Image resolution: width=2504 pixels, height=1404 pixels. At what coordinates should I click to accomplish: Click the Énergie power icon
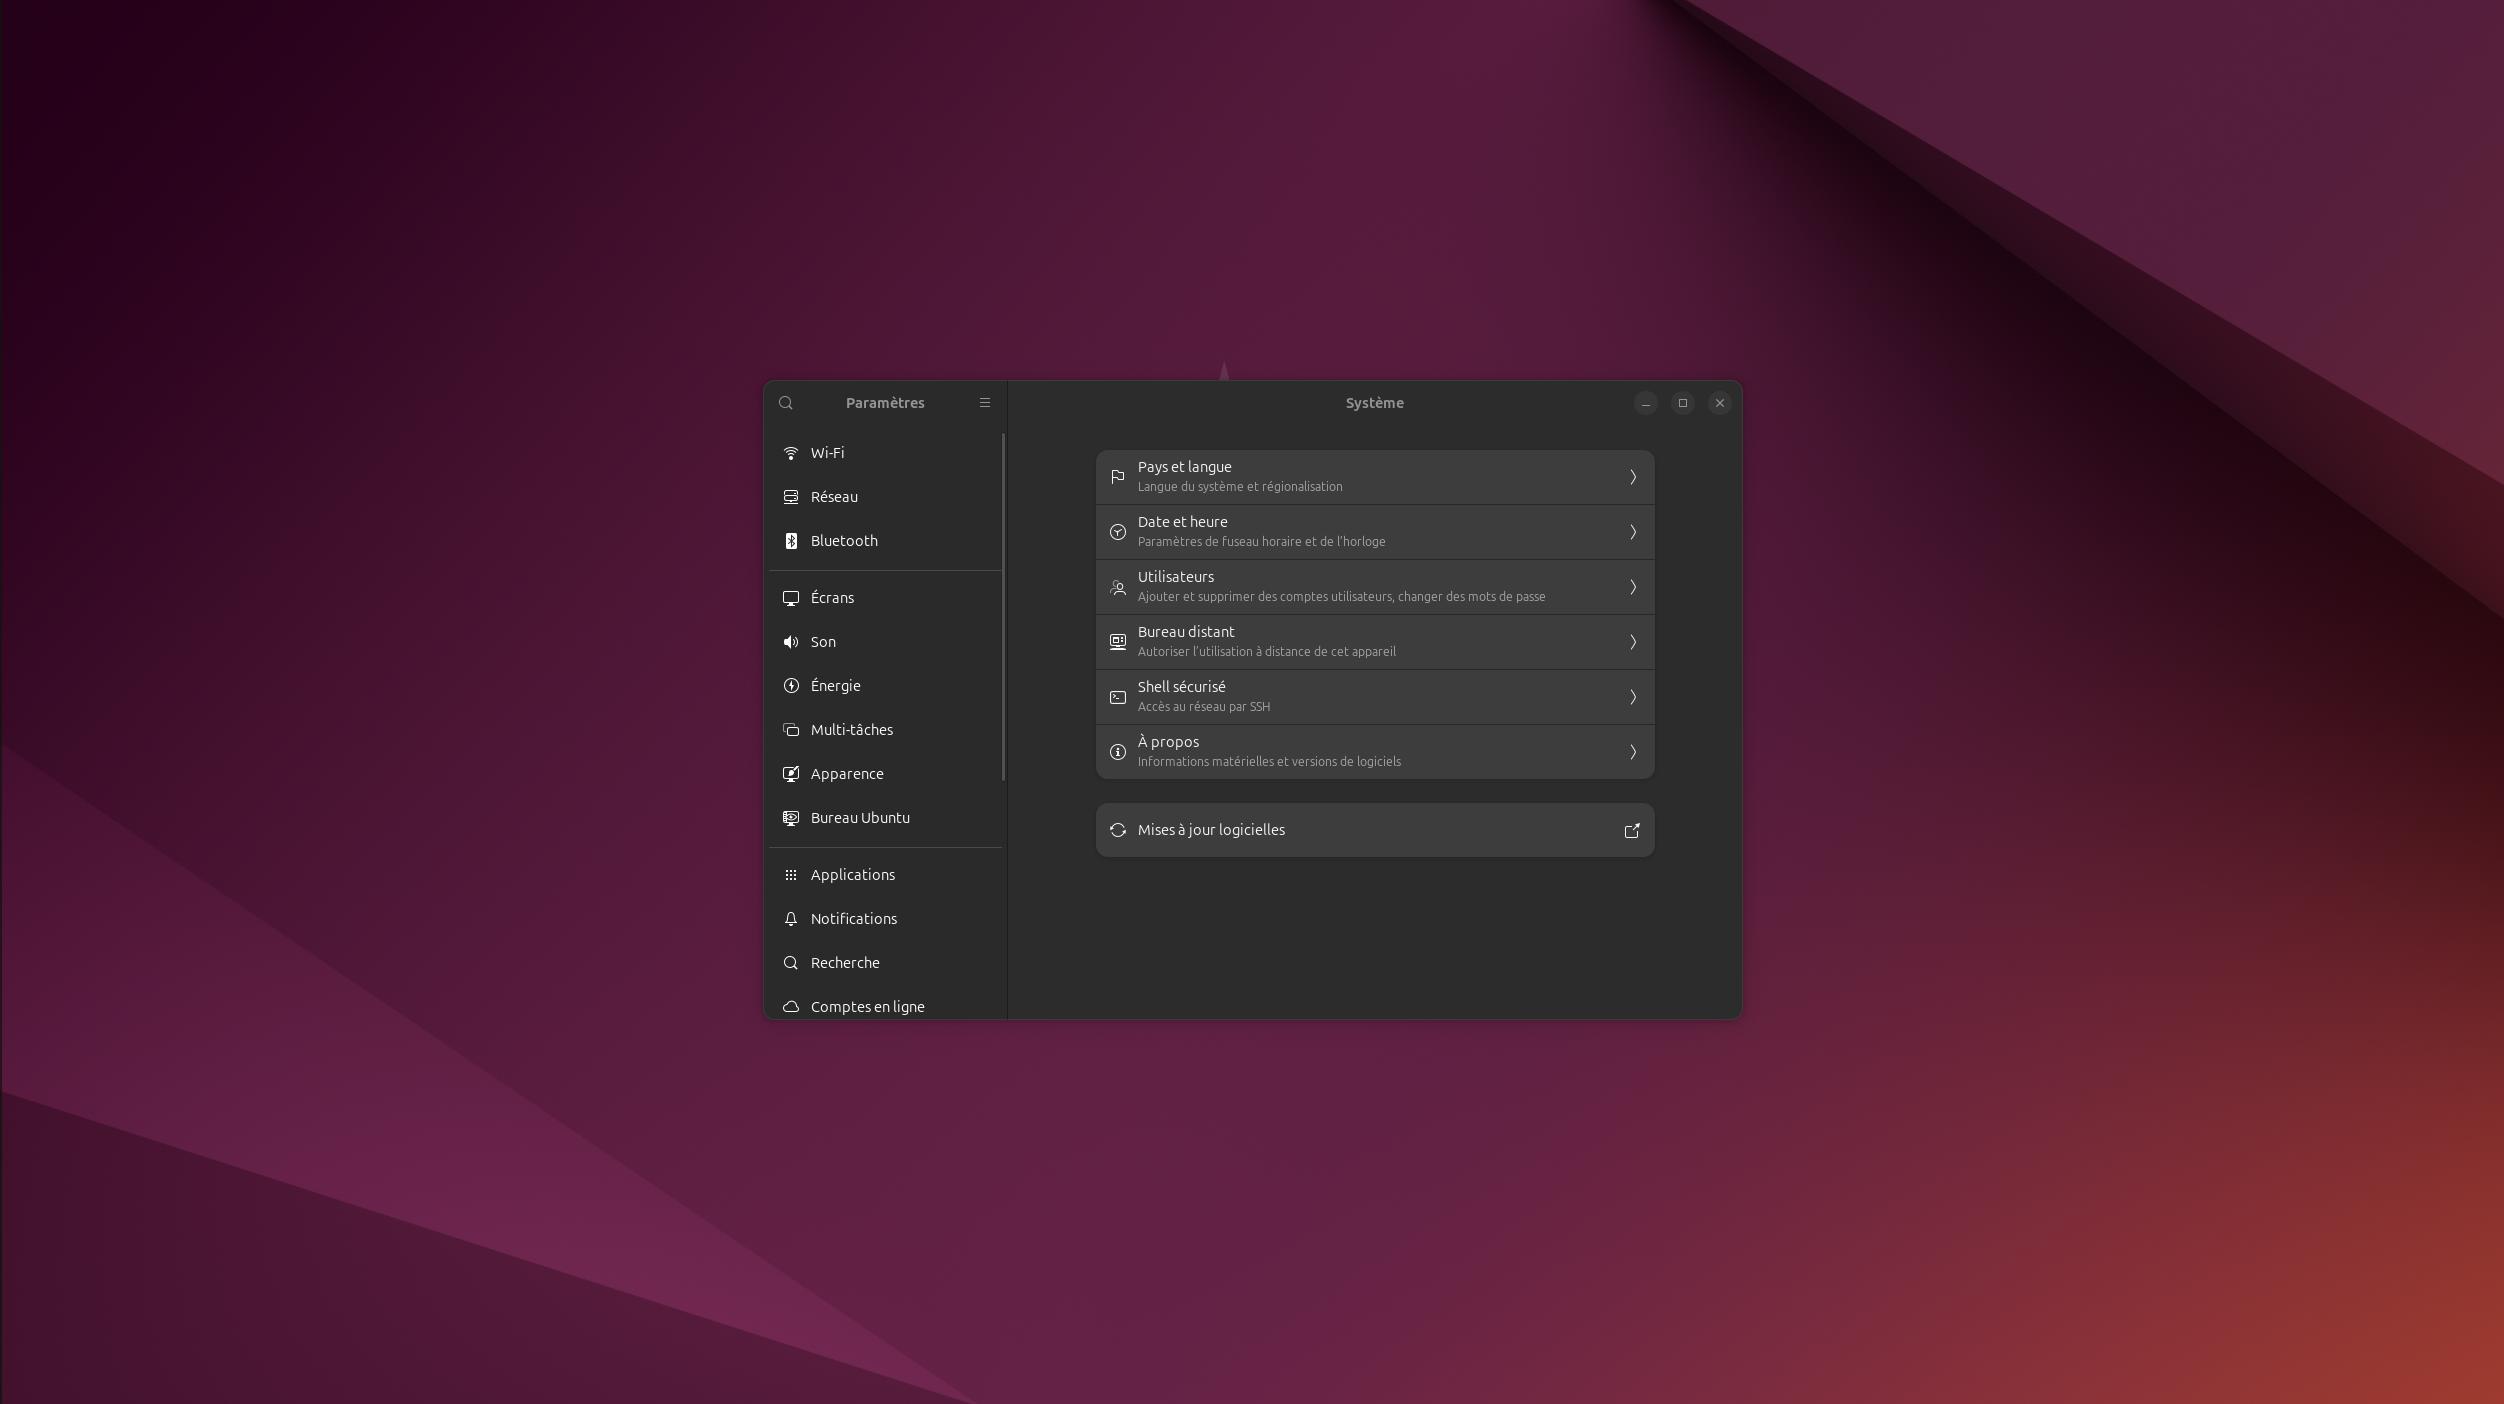(x=791, y=686)
